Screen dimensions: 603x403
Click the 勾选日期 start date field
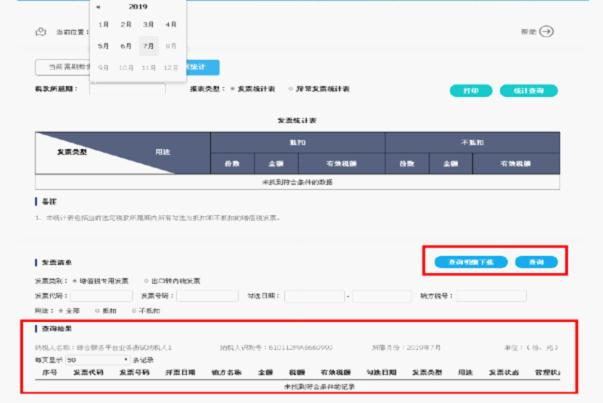[x=315, y=296]
